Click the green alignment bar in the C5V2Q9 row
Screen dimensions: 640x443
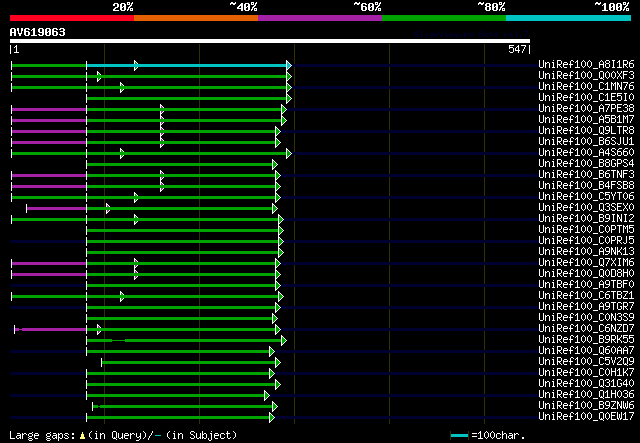click(189, 363)
